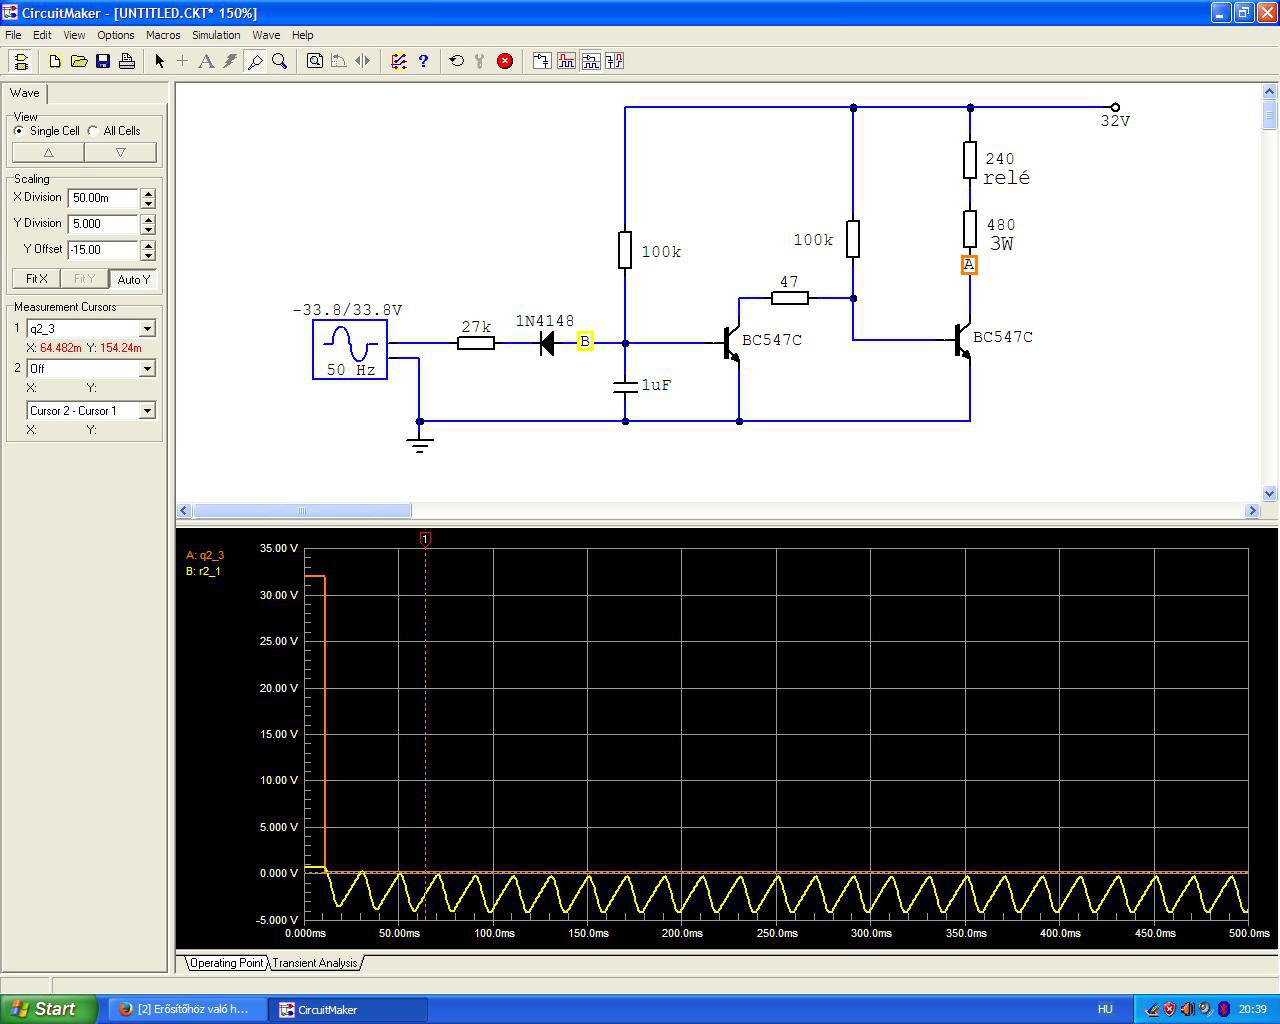This screenshot has width=1280, height=1024.
Task: Switch to the Transient Analysis tab
Action: (315, 963)
